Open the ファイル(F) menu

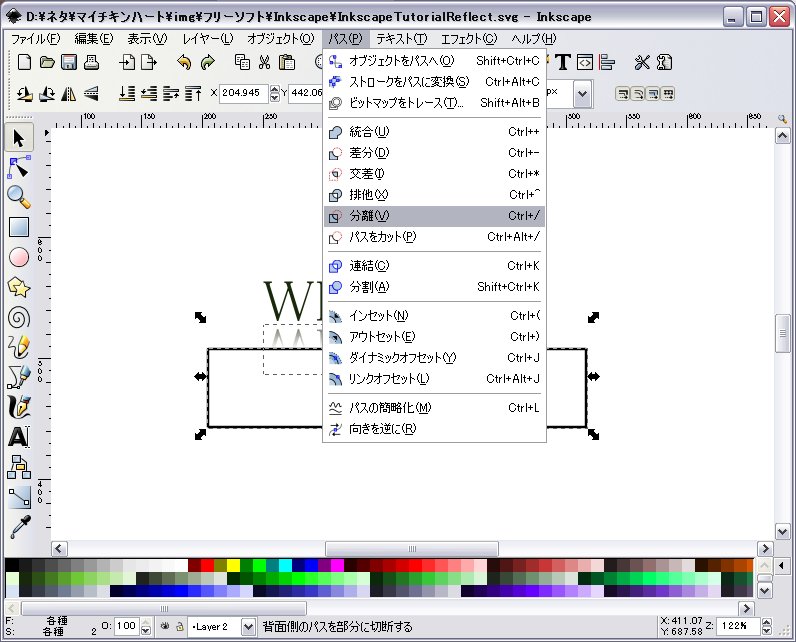[x=35, y=38]
